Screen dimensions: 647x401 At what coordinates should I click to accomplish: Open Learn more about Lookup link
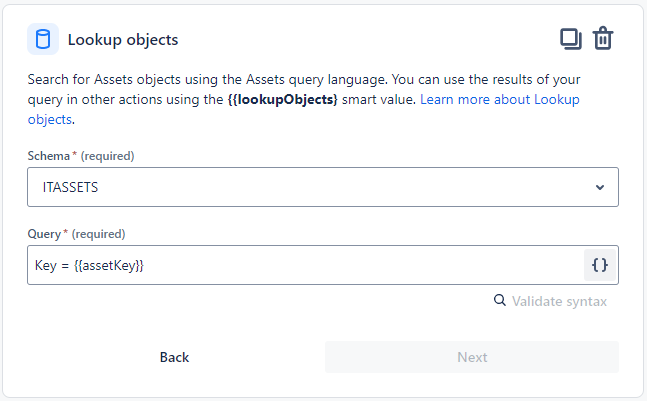coord(500,99)
